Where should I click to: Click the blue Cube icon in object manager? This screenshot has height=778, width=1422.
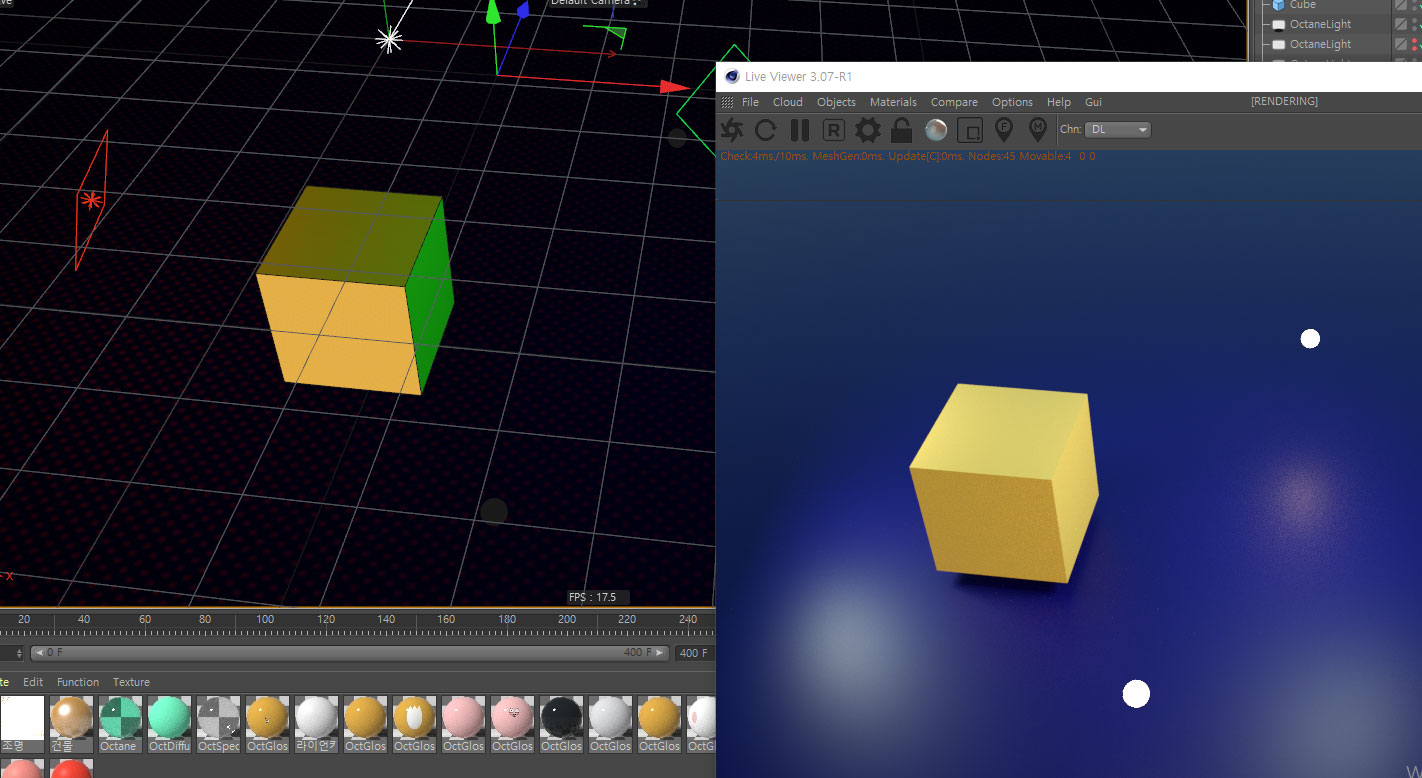point(1278,5)
